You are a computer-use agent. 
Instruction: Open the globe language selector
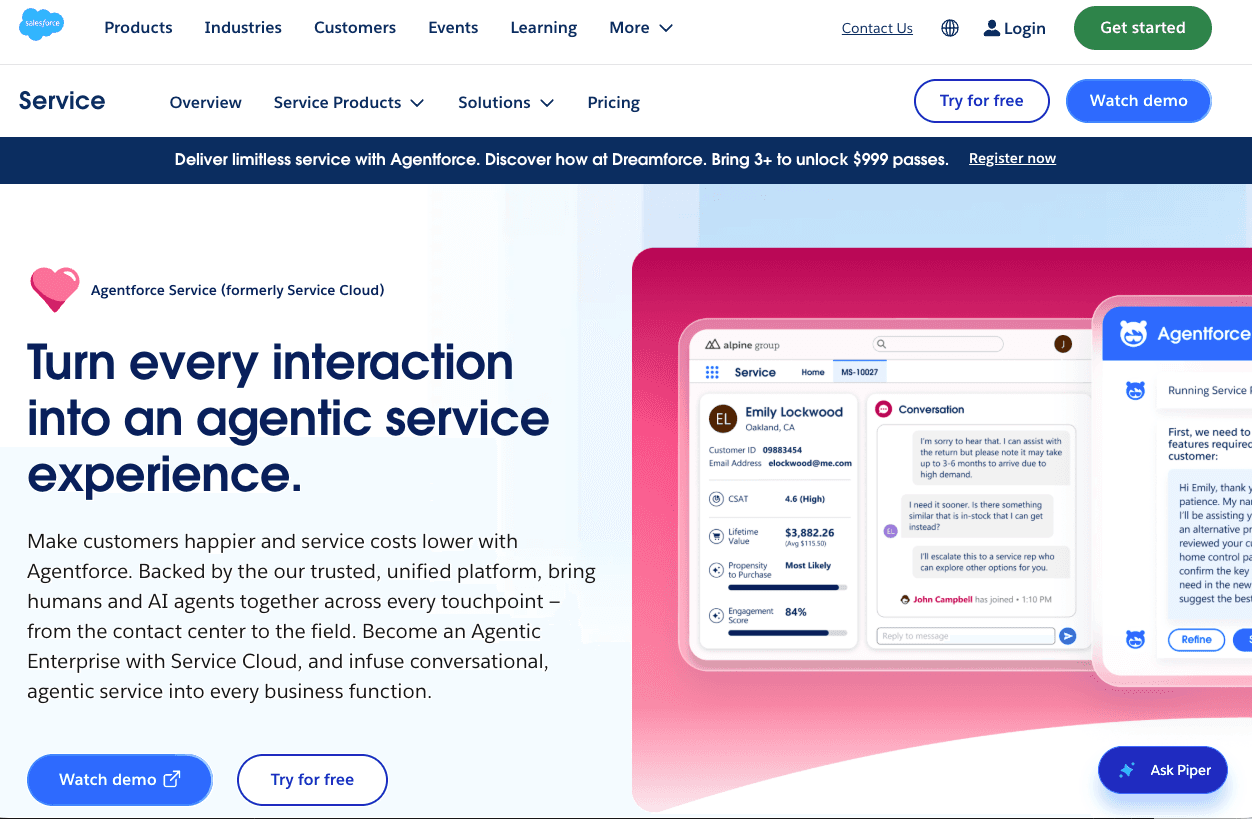(x=950, y=28)
